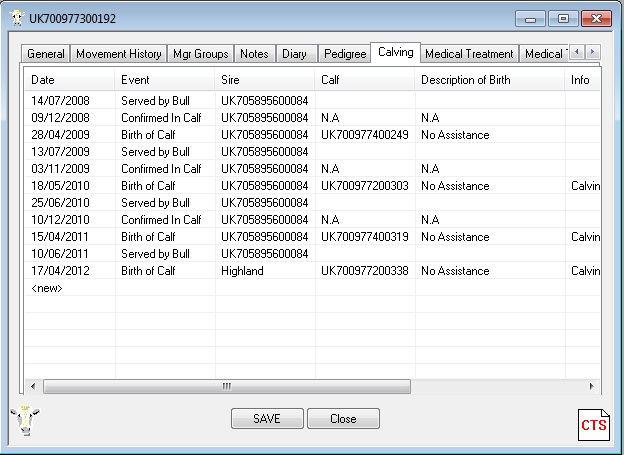Click the Event column header
Viewport: 624px width, 455px height.
coord(165,80)
